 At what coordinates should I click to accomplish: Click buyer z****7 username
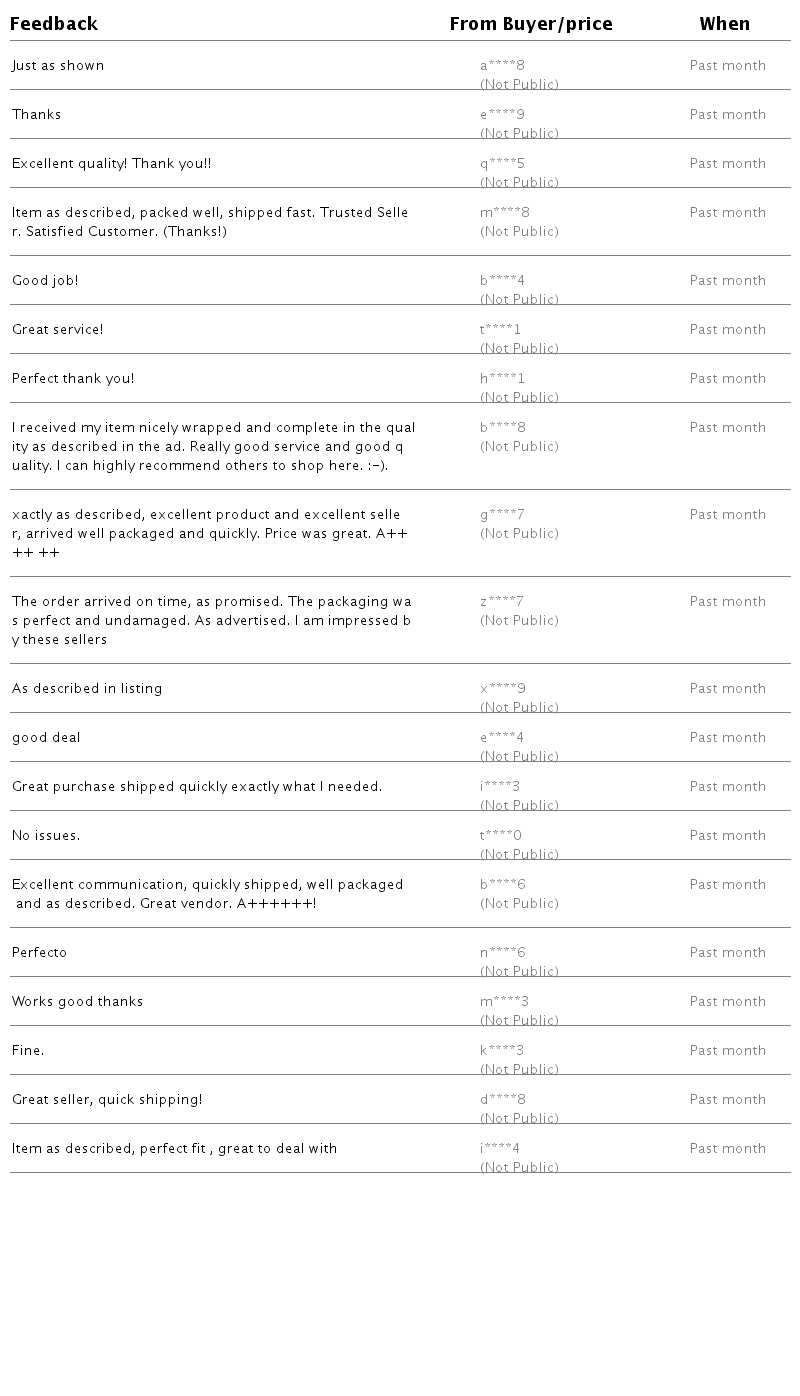pos(502,602)
